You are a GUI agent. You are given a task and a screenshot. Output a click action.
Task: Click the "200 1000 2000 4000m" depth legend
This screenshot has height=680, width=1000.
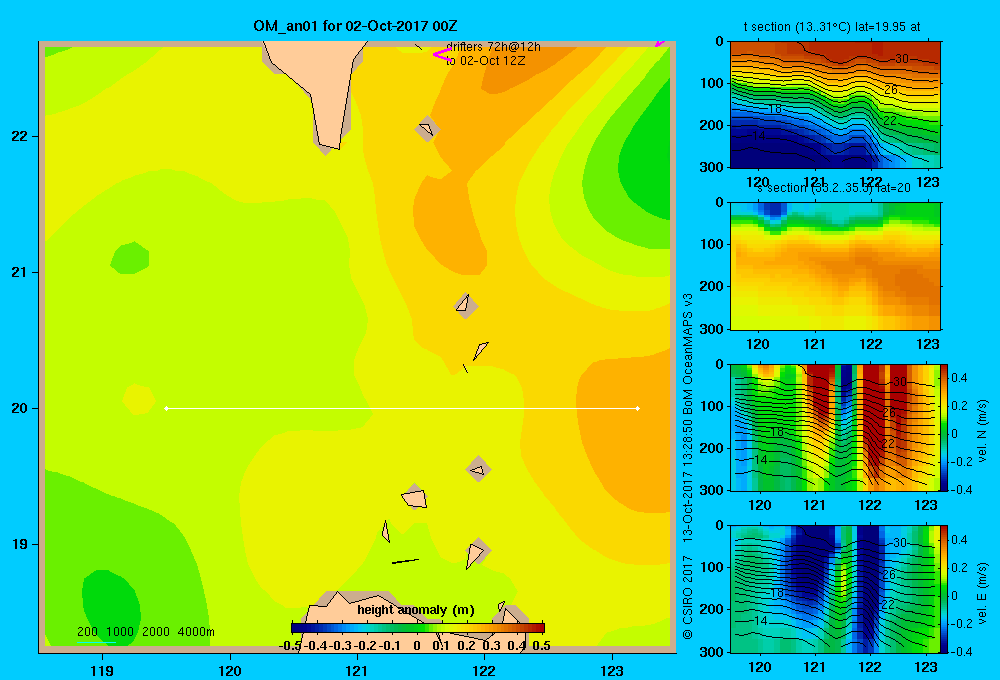(146, 632)
